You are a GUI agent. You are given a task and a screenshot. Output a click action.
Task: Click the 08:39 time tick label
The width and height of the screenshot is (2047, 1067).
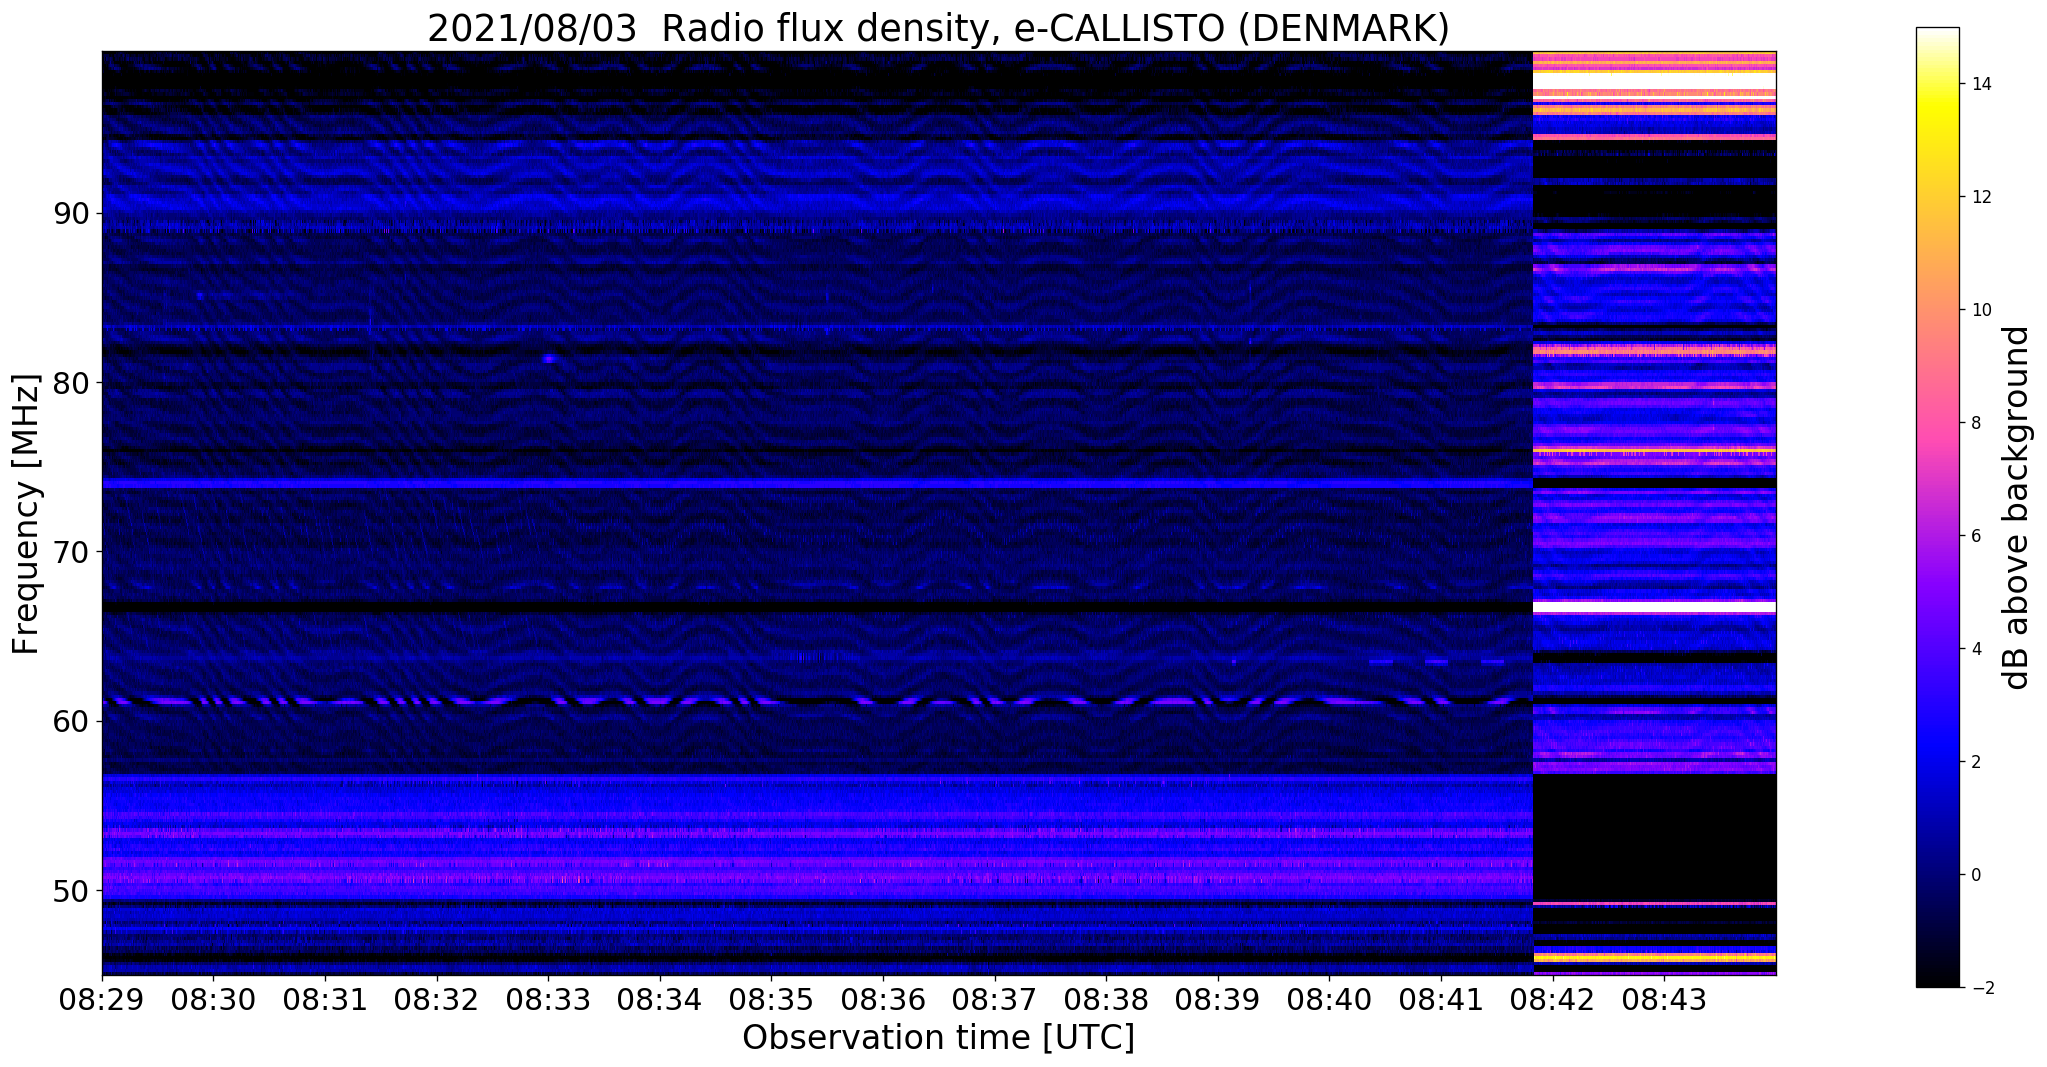point(1218,1000)
